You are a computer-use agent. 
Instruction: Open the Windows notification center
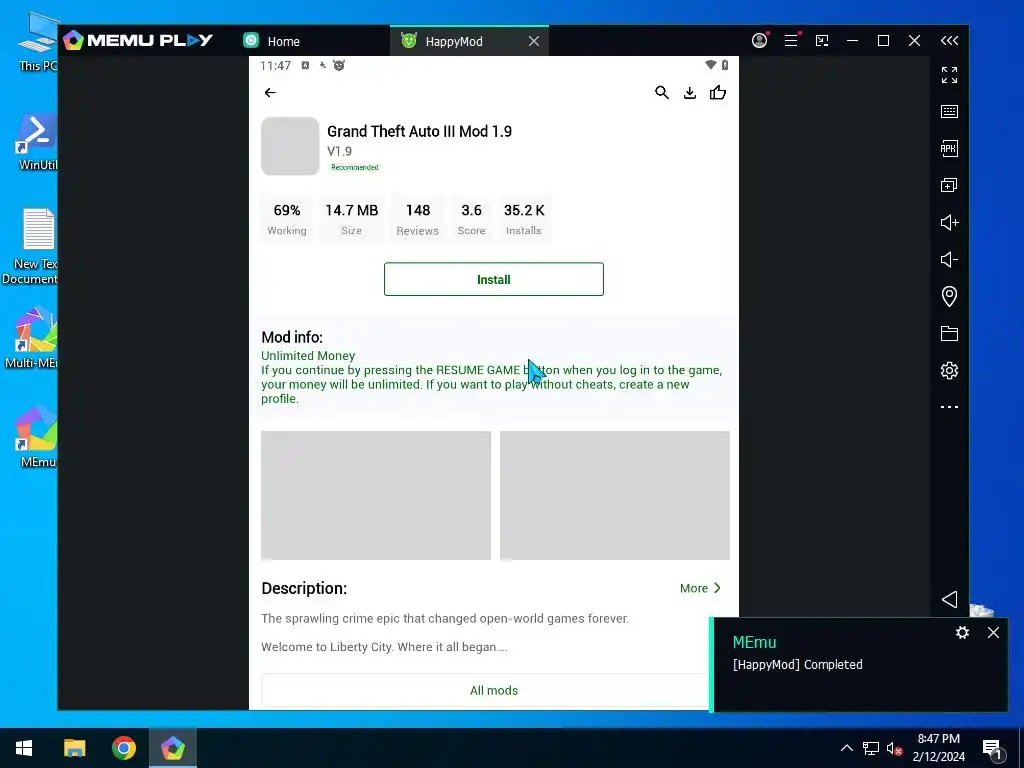click(x=992, y=748)
